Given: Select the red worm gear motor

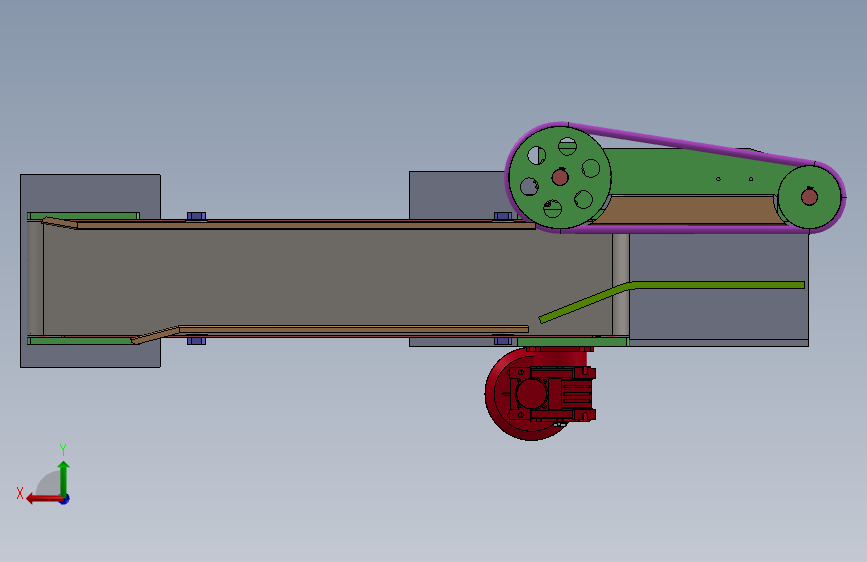Looking at the screenshot, I should pos(540,393).
